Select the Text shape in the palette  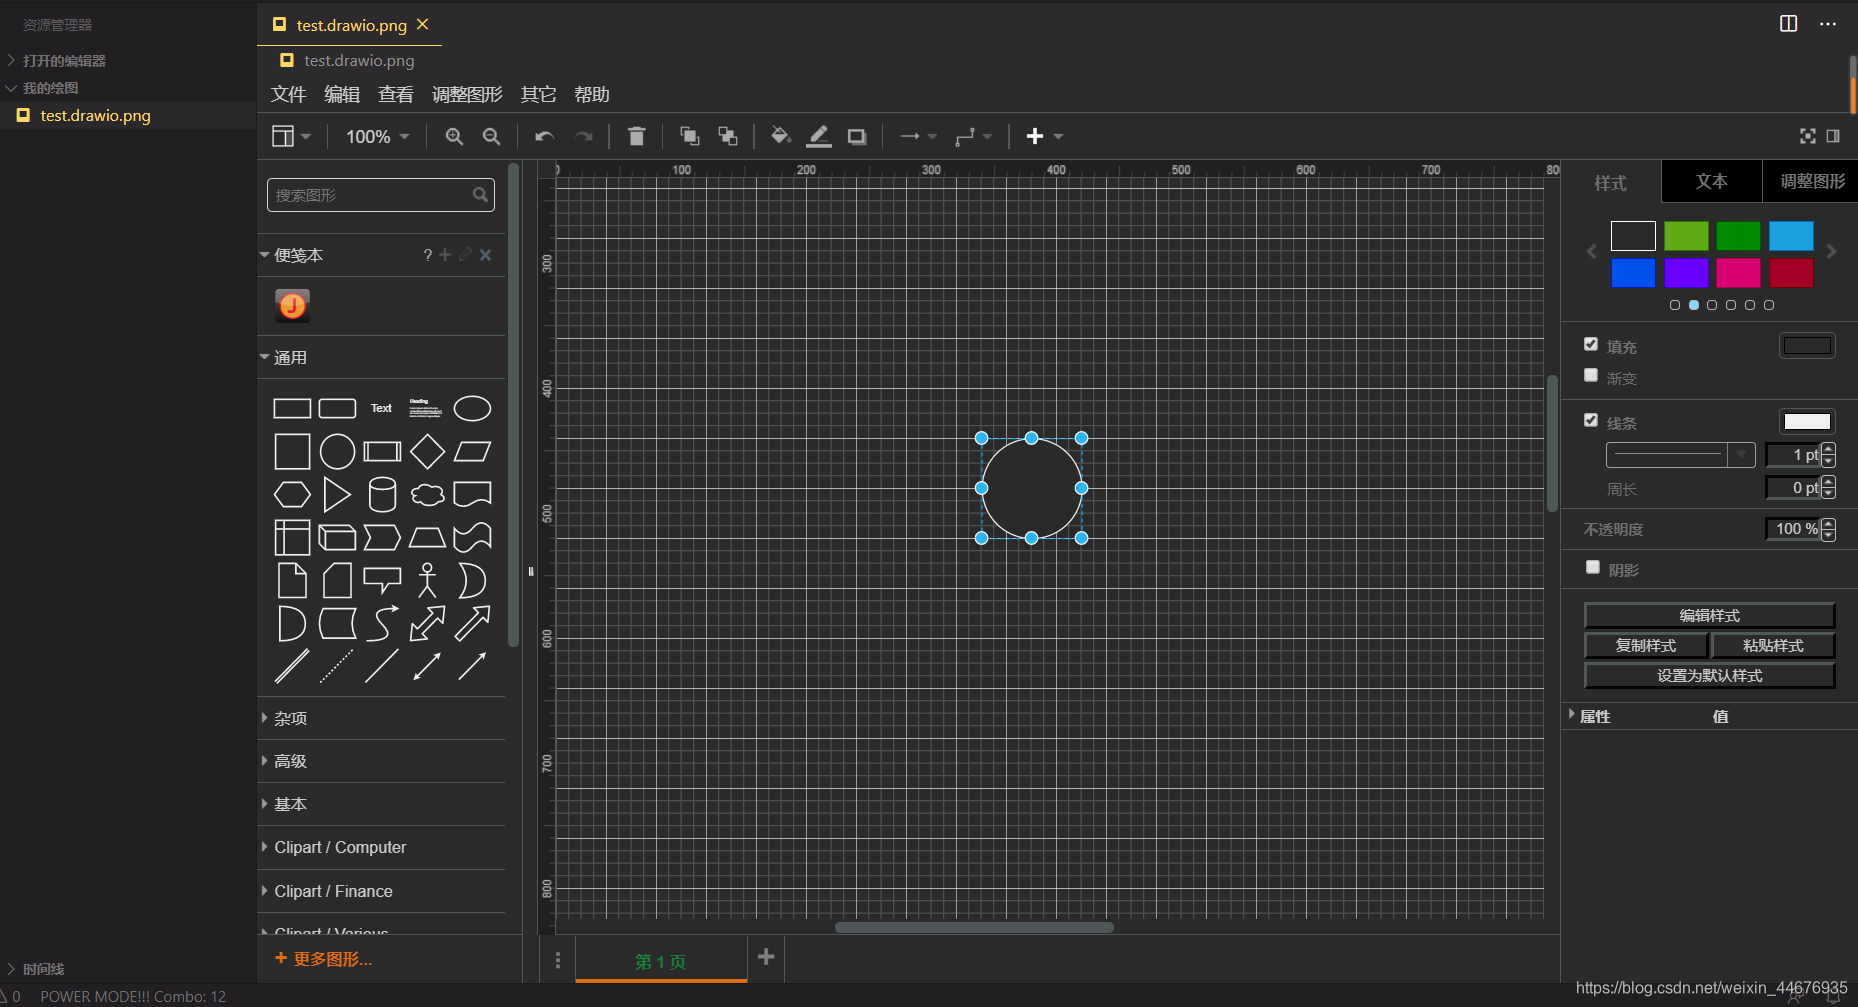click(381, 408)
